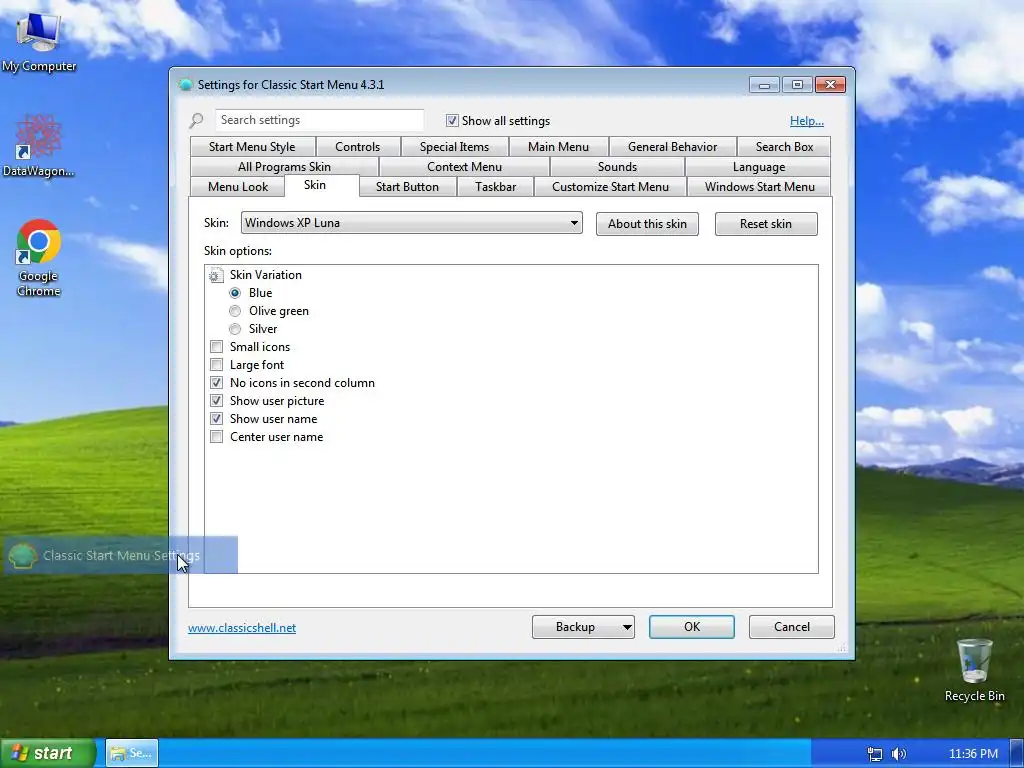1024x768 pixels.
Task: Open the Language tab
Action: [759, 167]
